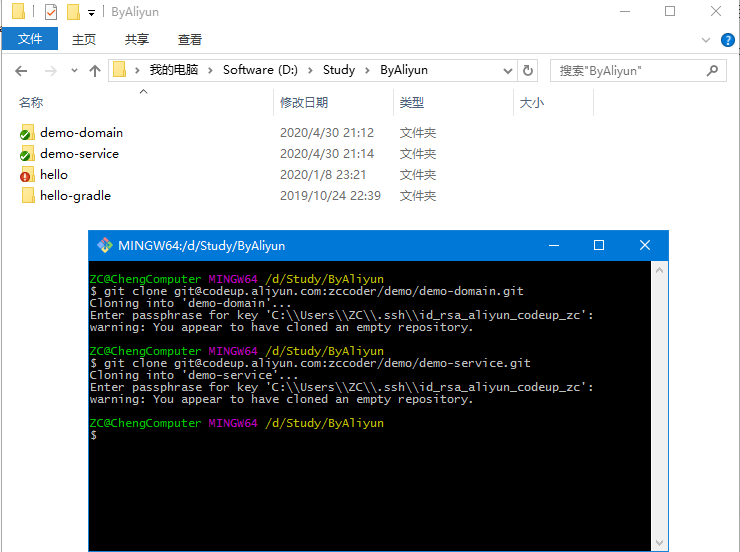Click the git clone demo-domain.git command line

coord(307,291)
